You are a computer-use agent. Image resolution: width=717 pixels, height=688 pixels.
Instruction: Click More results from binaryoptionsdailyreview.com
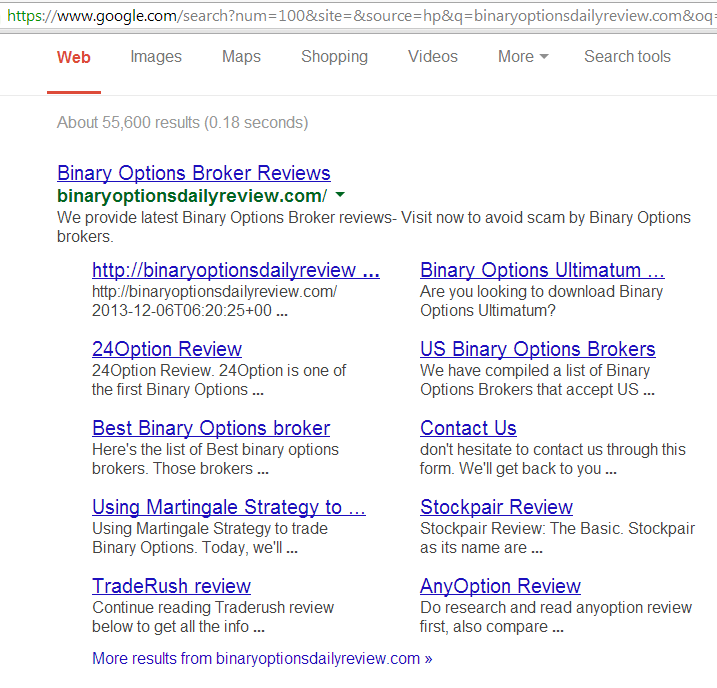coord(262,659)
